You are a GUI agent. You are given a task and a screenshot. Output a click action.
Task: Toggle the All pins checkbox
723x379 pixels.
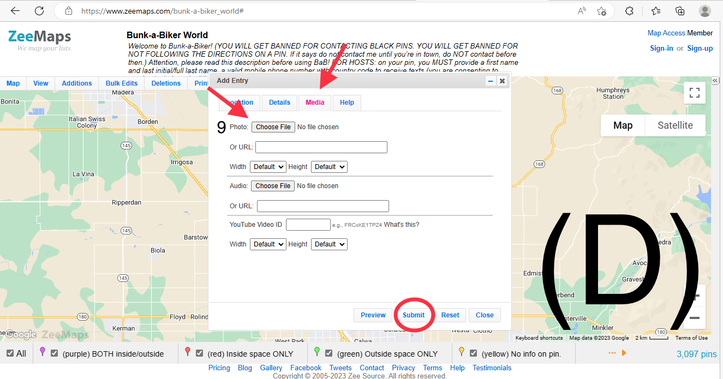10,353
